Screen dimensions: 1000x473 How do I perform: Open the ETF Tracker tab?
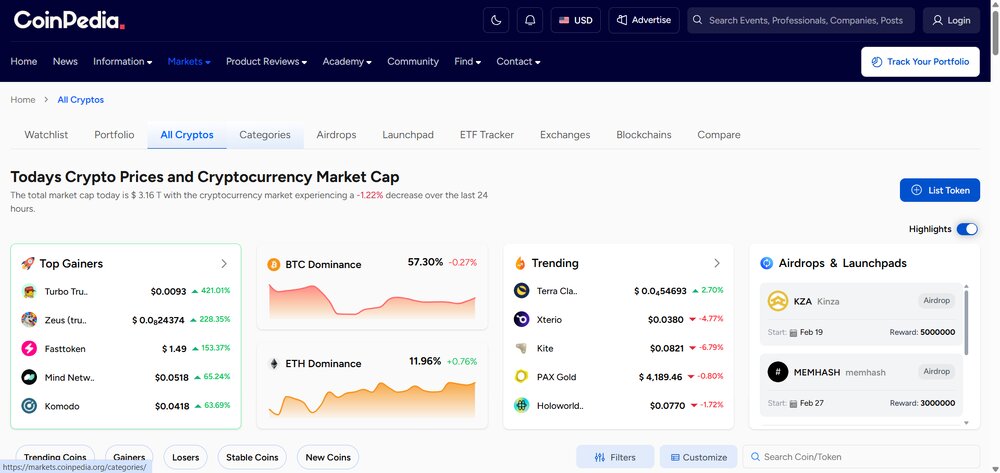pos(487,135)
